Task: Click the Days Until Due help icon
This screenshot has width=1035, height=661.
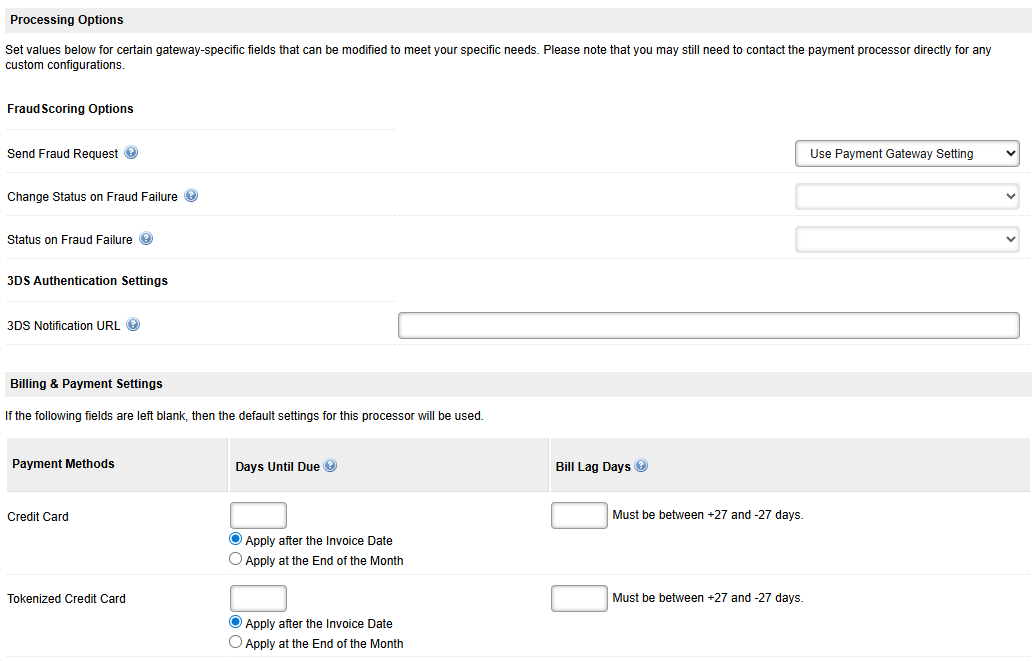Action: pos(331,464)
